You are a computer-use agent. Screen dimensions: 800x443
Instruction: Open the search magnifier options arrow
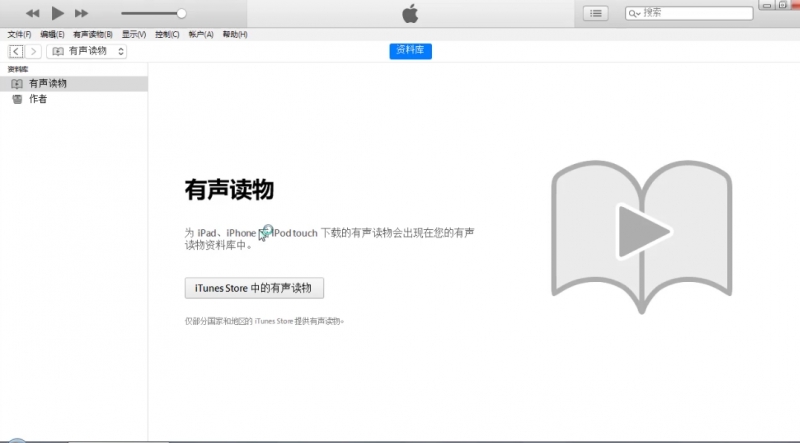point(634,14)
